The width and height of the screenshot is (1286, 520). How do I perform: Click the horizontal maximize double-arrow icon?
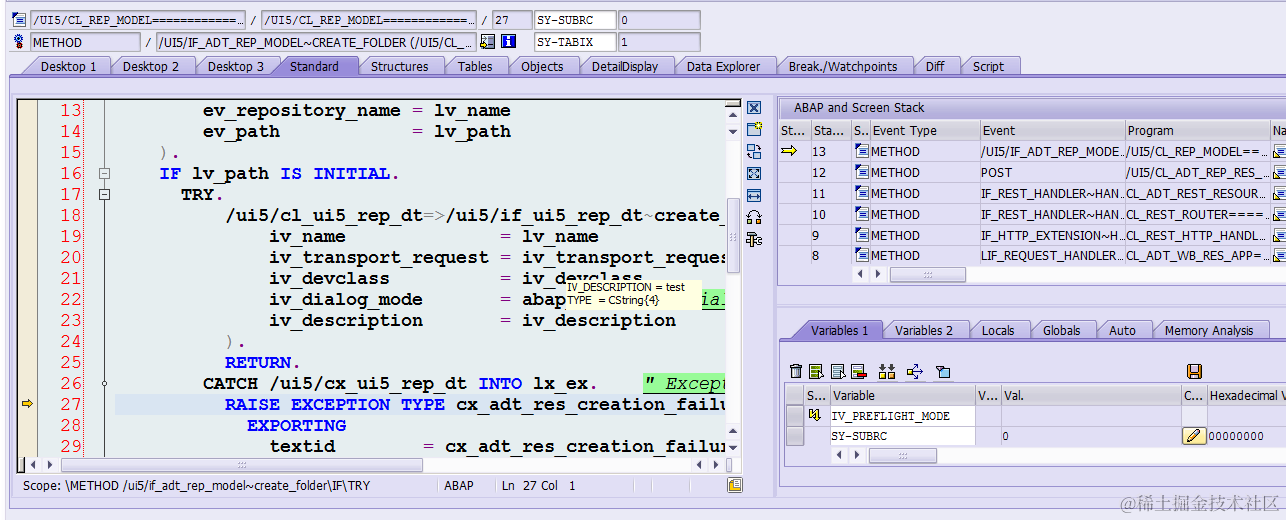pyautogui.click(x=754, y=196)
